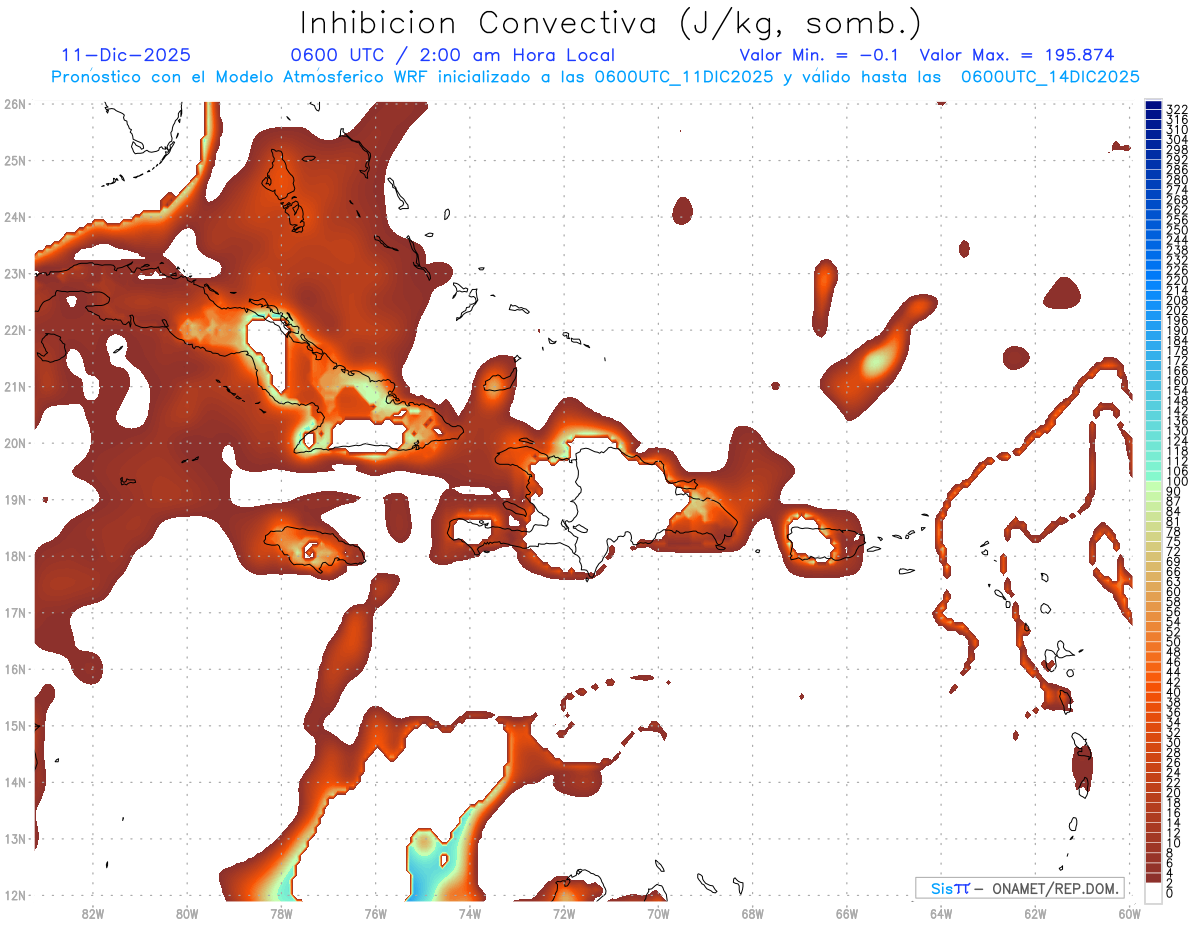The image size is (1200, 927).
Task: Click the '24N' latitude label
Action: [15, 217]
